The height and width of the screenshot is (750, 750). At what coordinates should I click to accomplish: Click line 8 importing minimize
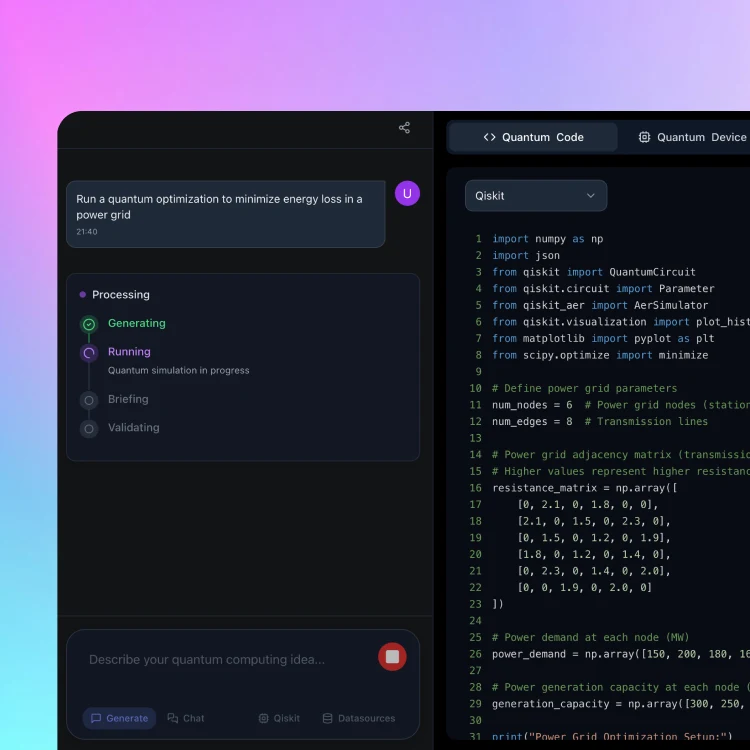click(x=600, y=355)
